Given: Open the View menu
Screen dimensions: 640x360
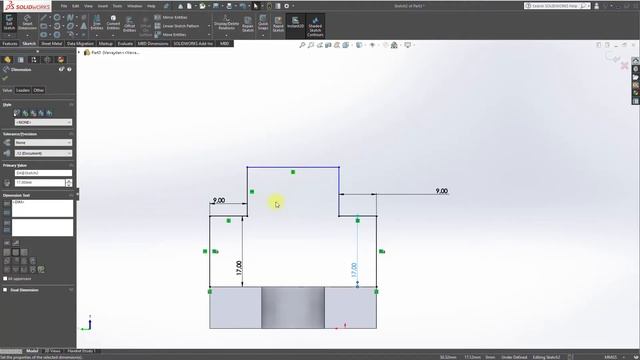Looking at the screenshot, I should [x=88, y=6].
